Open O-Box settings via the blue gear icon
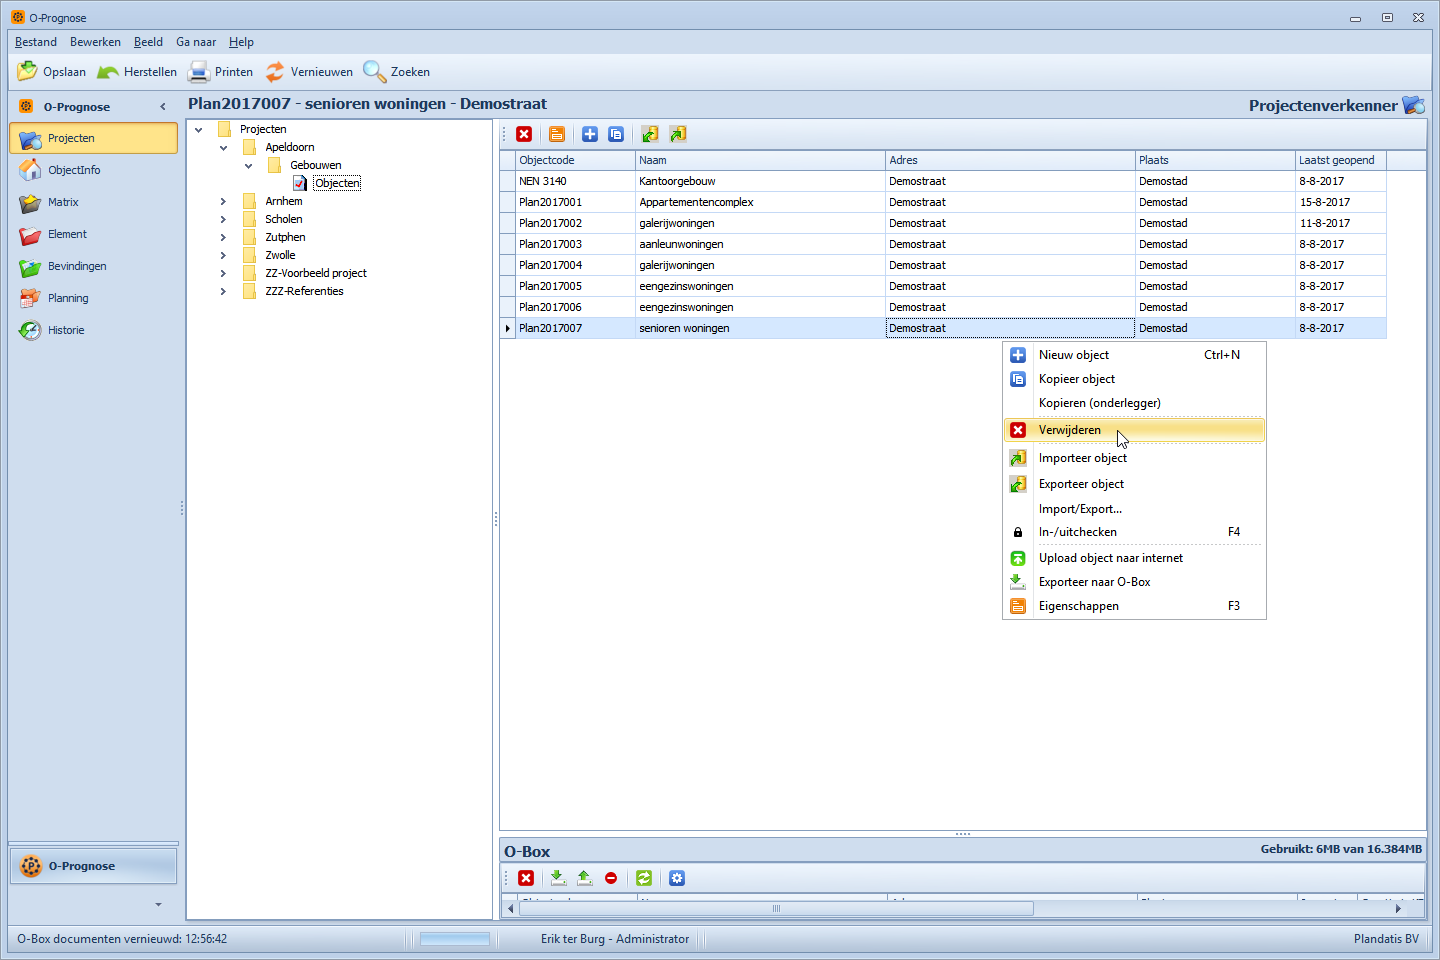The image size is (1440, 960). (677, 878)
